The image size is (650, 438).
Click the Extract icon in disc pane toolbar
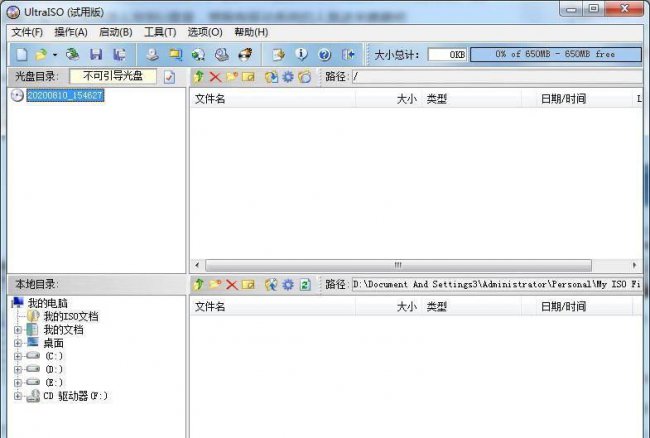272,77
